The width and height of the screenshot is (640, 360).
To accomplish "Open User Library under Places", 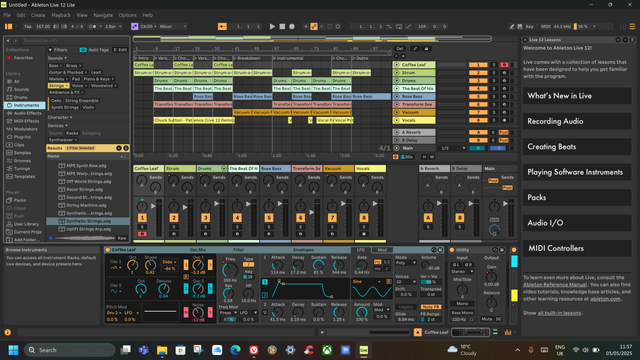I will pos(26,224).
